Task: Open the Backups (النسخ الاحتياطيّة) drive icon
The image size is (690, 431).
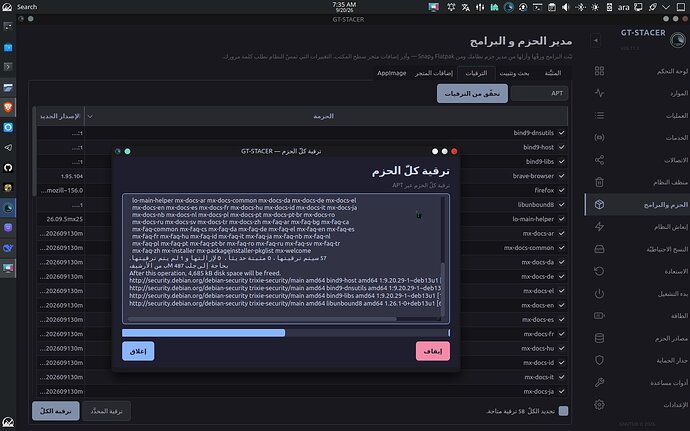Action: (599, 249)
